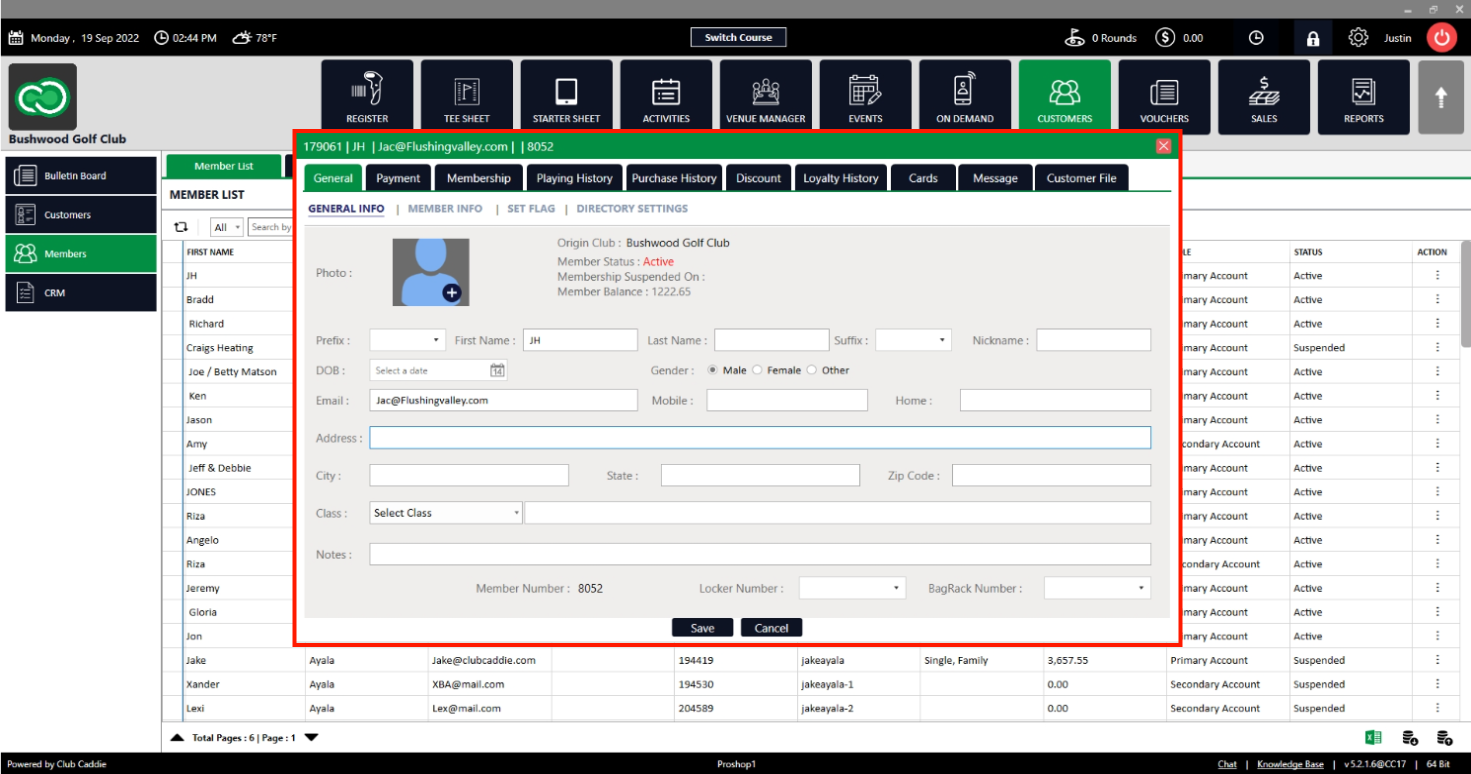Open the Tee Sheet module
1471x774 pixels.
point(467,97)
